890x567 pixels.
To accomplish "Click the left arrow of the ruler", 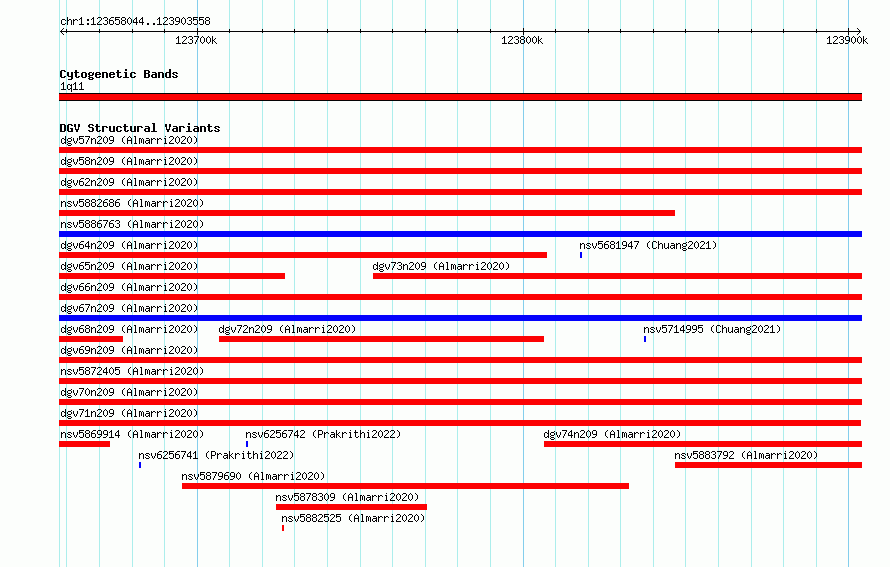I will click(63, 32).
